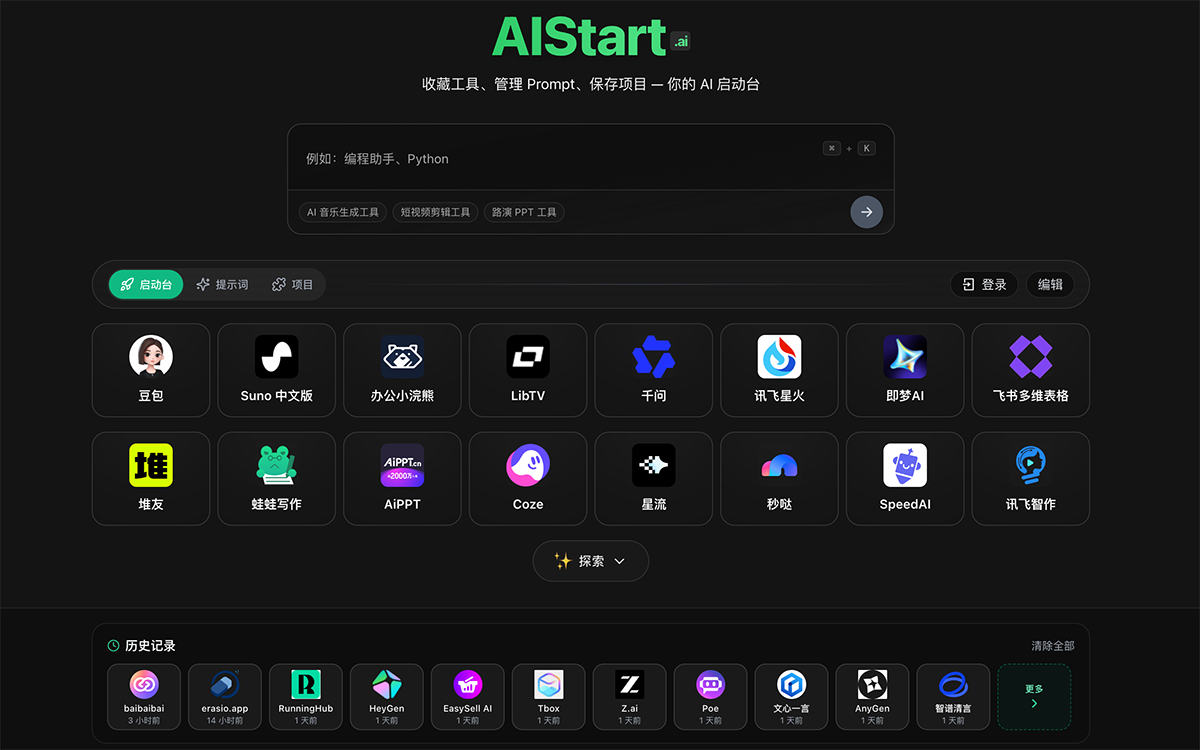
Task: Switch to the 项目 tab
Action: point(293,284)
